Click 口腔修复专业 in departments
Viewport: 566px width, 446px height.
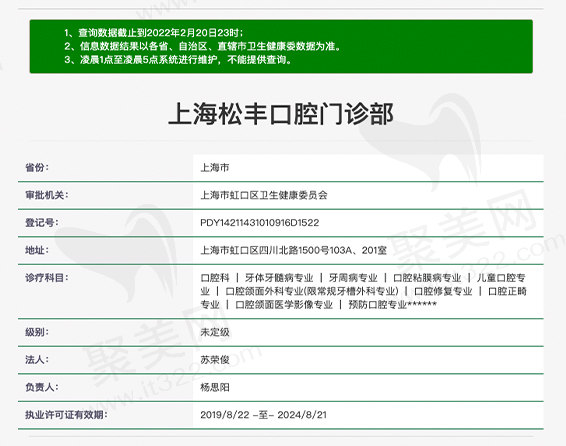point(443,291)
